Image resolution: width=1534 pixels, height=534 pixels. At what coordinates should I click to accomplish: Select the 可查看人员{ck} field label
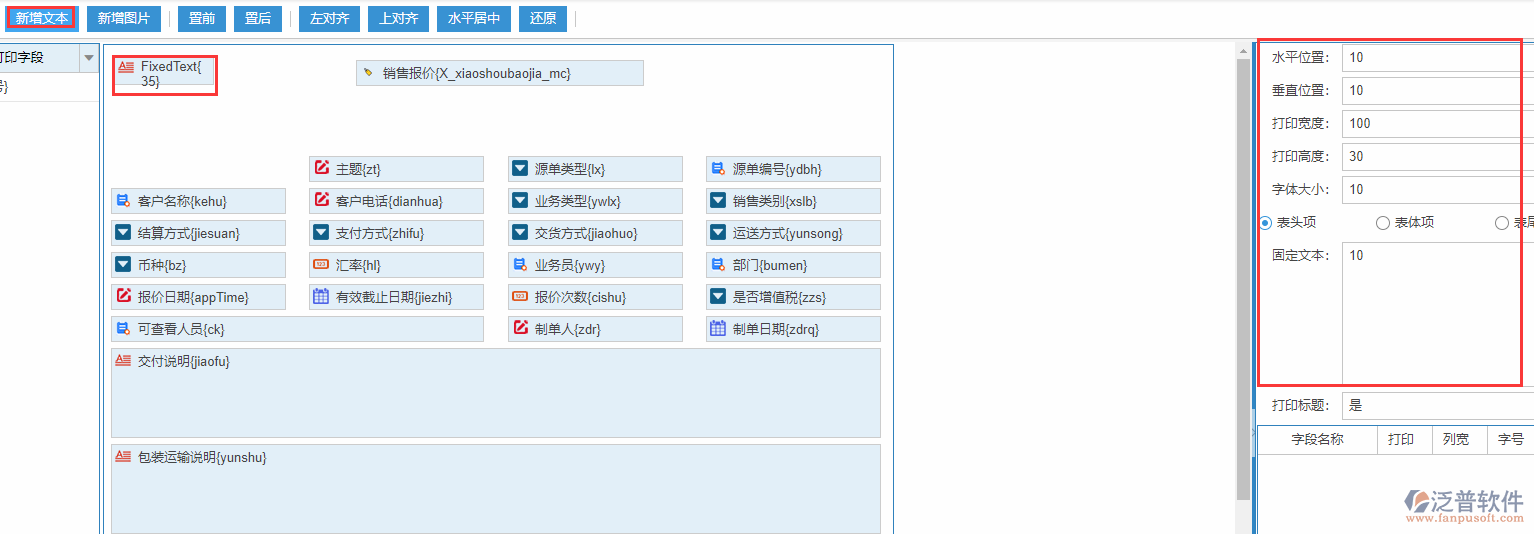click(181, 329)
